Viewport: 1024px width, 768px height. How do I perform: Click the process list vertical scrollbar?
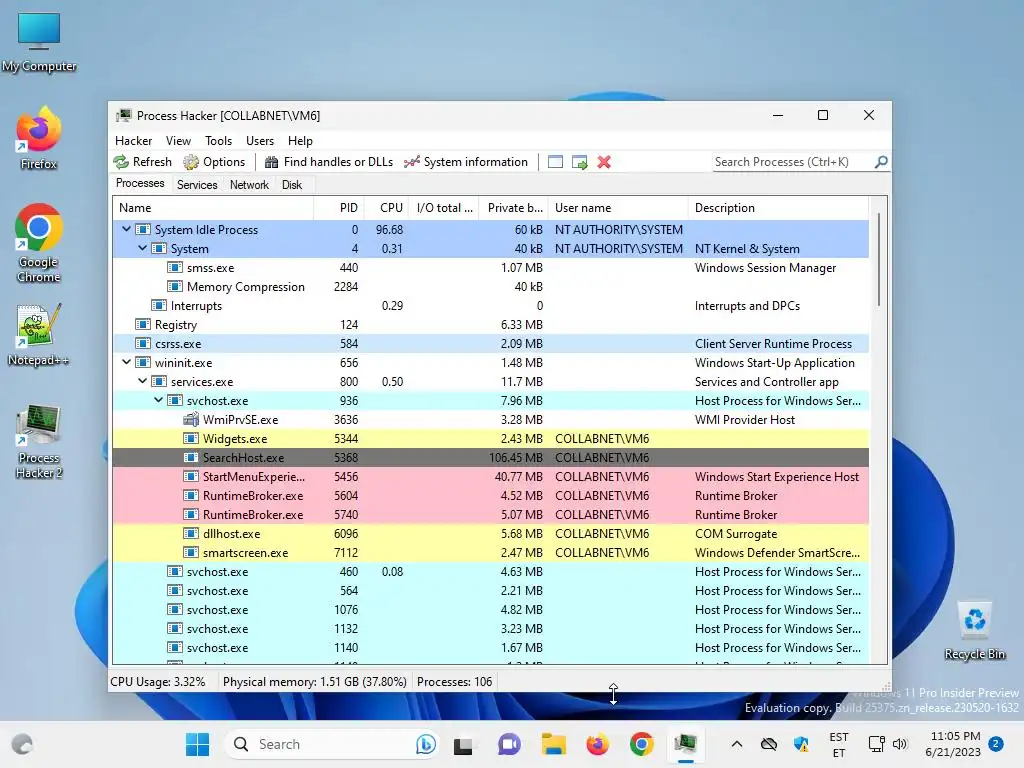[x=878, y=259]
